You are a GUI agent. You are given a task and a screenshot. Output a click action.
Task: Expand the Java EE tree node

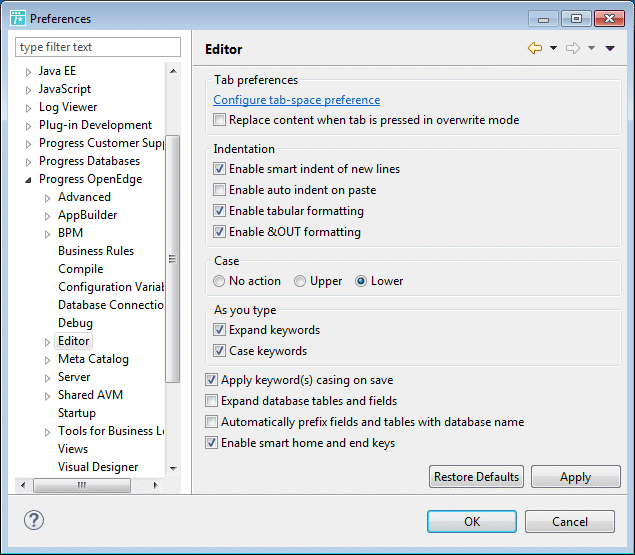click(28, 73)
